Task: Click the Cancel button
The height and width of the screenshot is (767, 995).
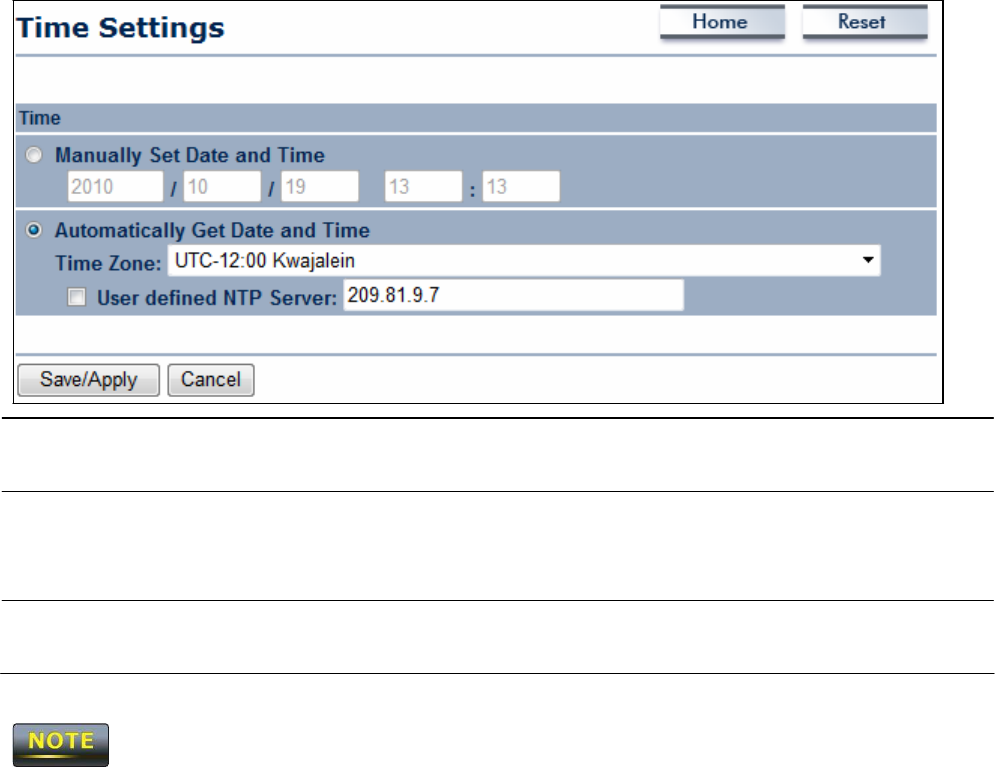Action: click(x=211, y=380)
